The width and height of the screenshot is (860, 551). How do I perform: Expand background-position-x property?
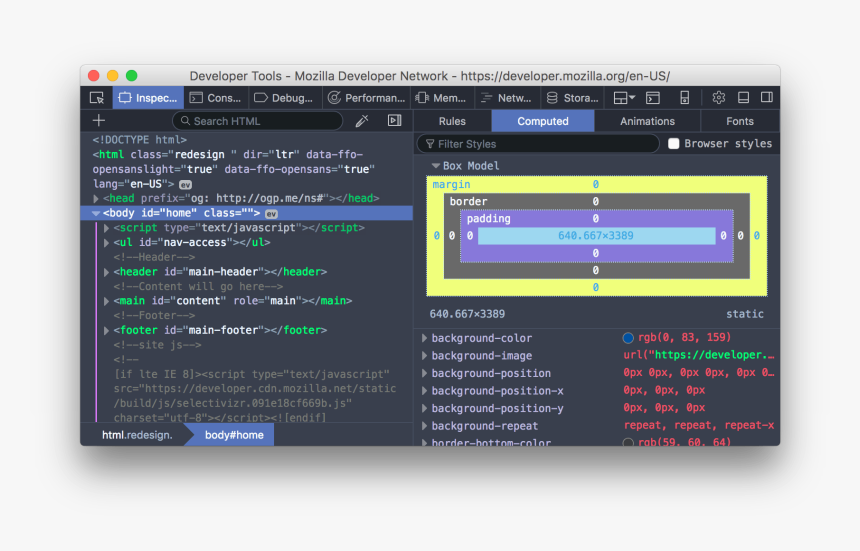424,391
